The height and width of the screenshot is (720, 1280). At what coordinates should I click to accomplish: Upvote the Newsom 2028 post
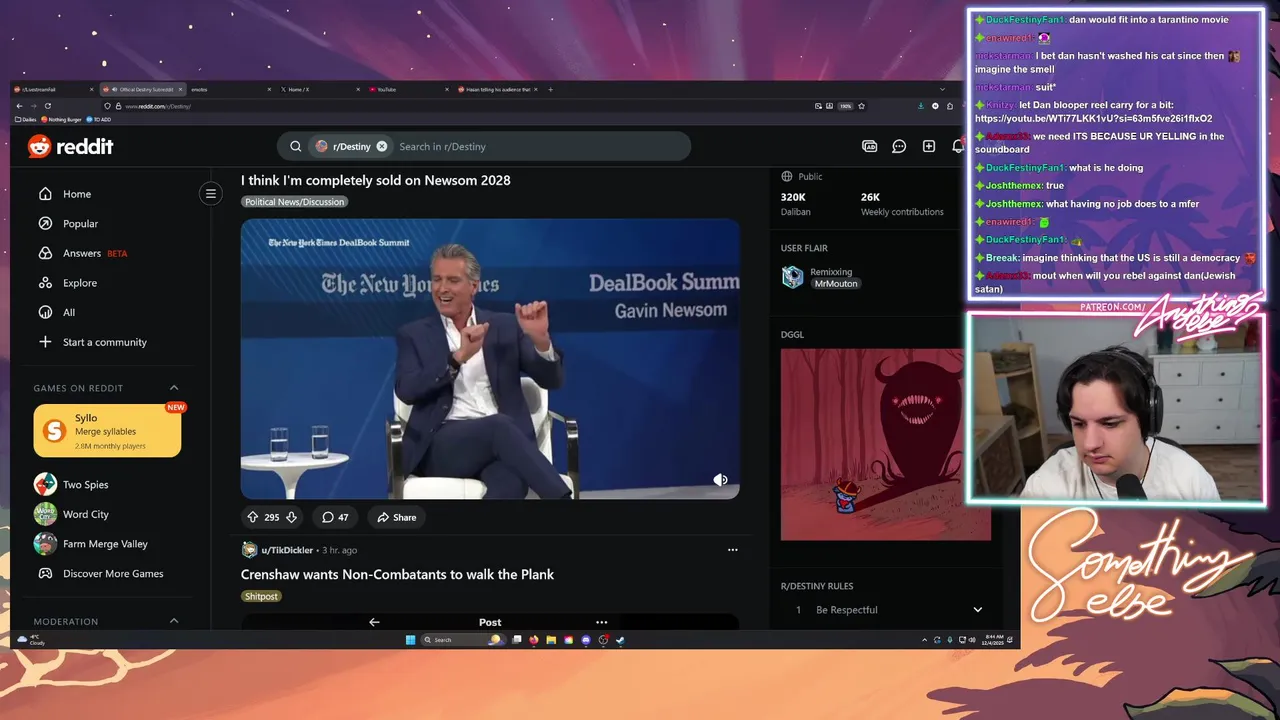(252, 517)
